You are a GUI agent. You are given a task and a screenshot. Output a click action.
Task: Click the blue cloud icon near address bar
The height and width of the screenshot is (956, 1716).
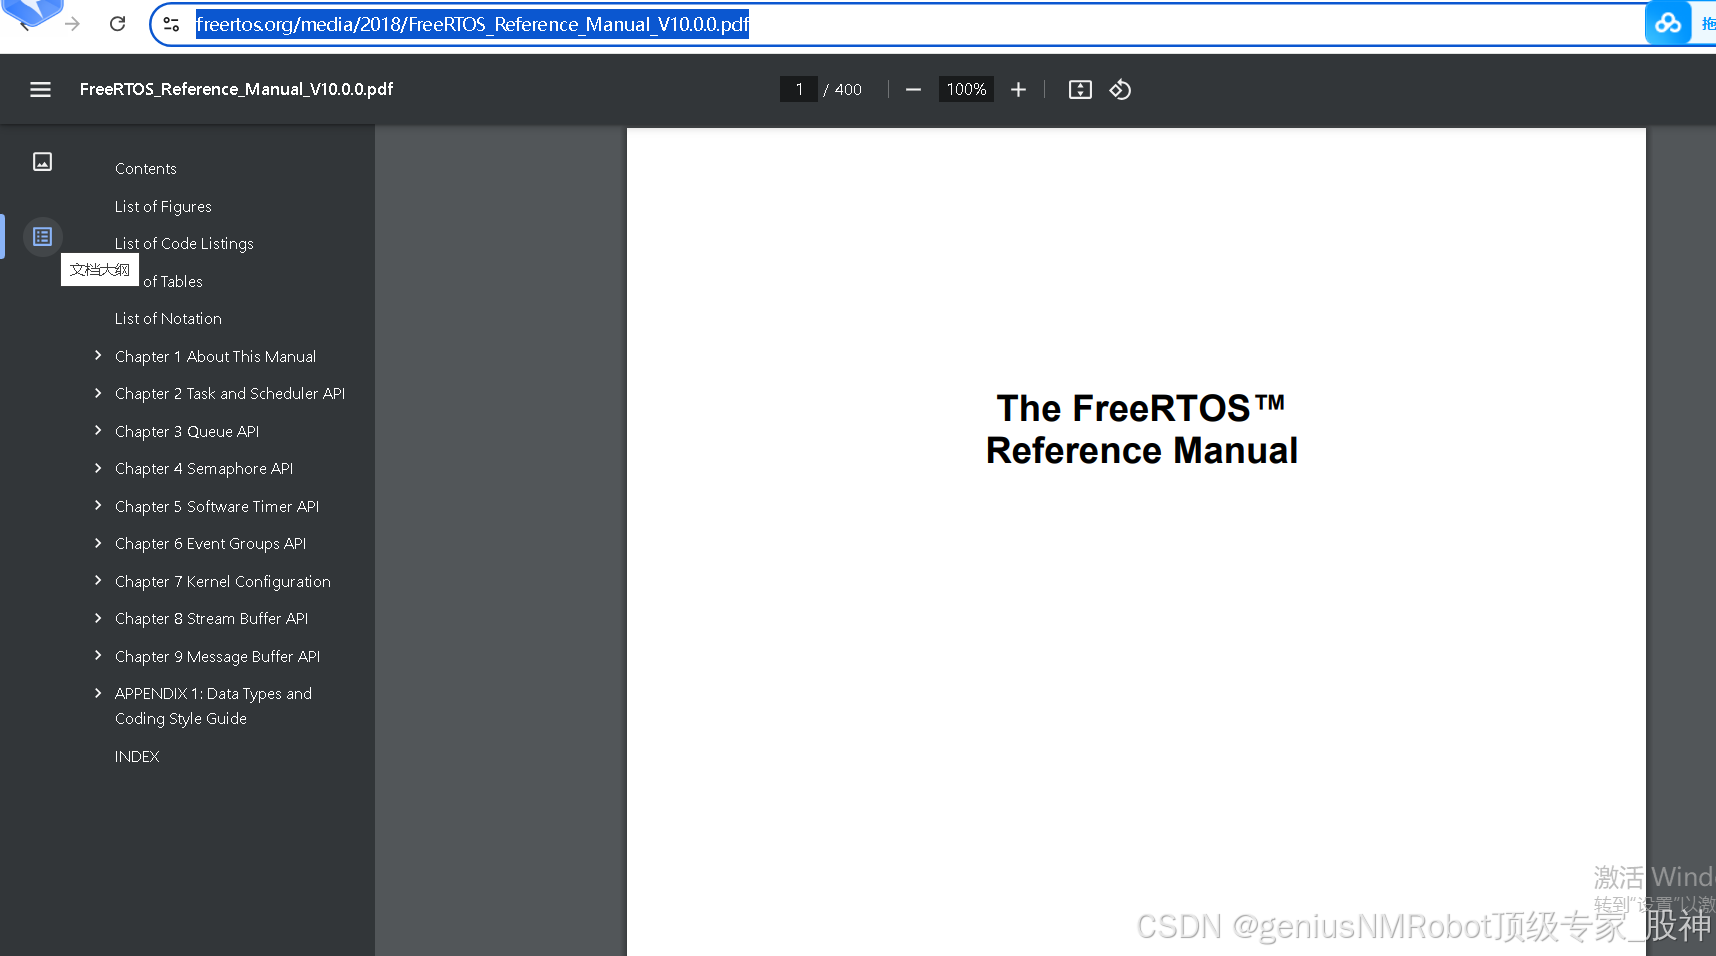[1667, 22]
